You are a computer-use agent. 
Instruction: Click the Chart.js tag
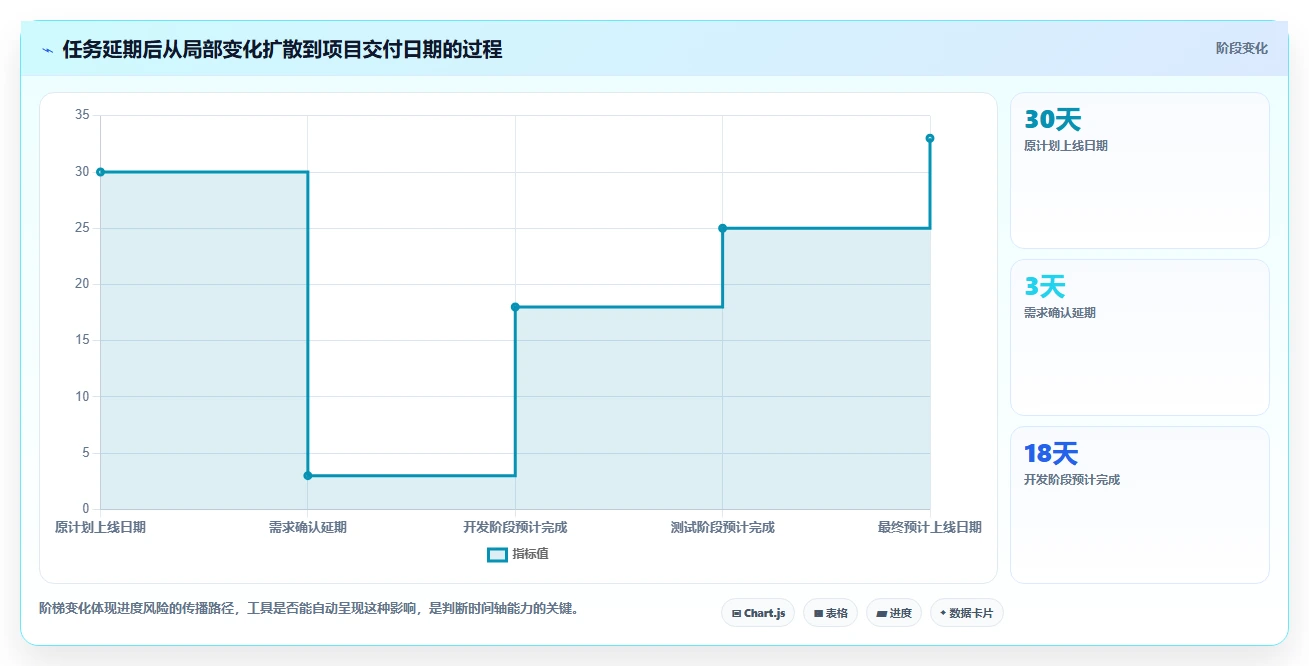point(758,613)
